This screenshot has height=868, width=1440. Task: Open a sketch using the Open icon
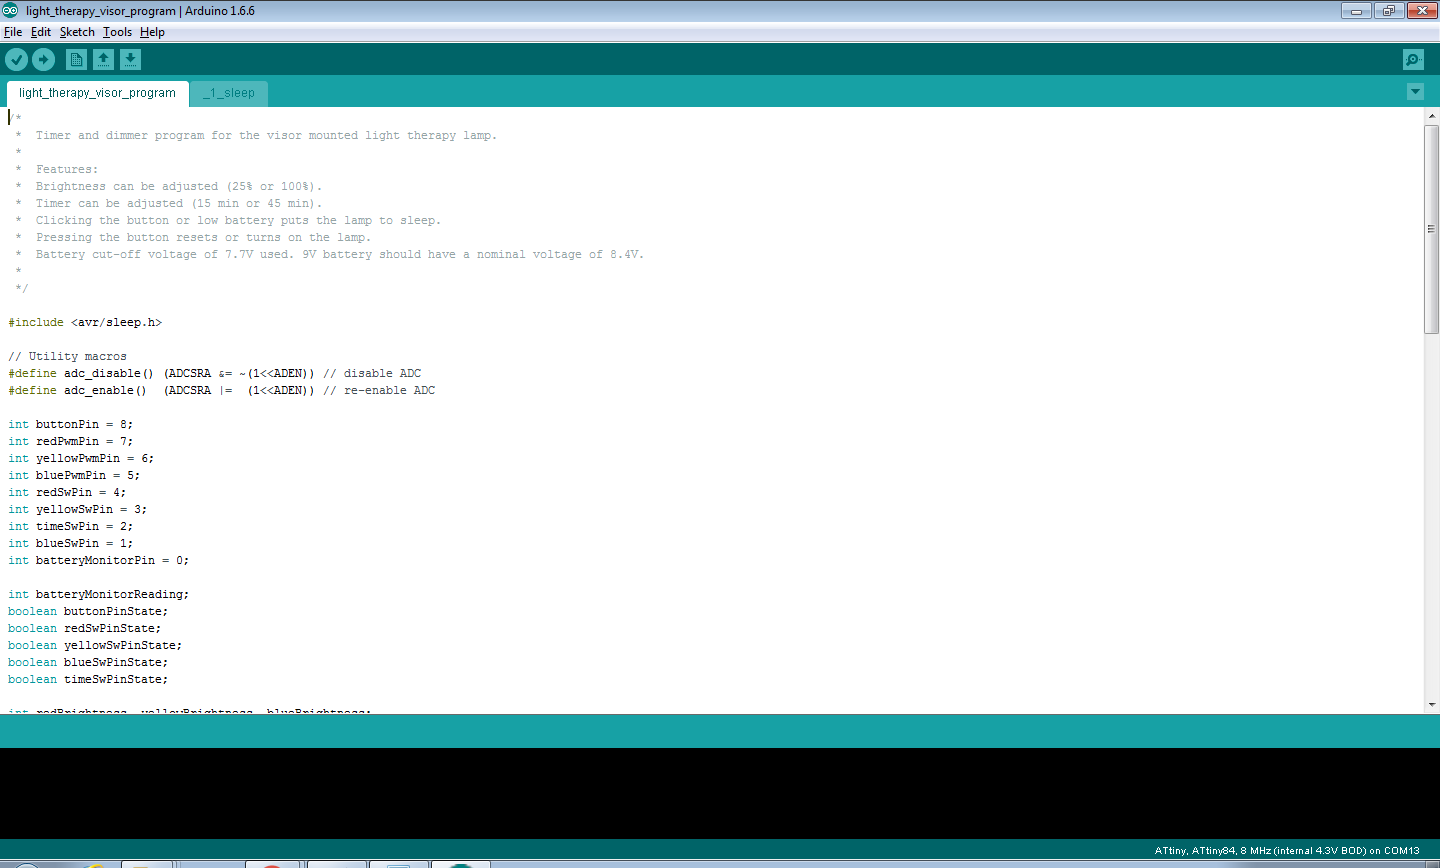click(103, 59)
